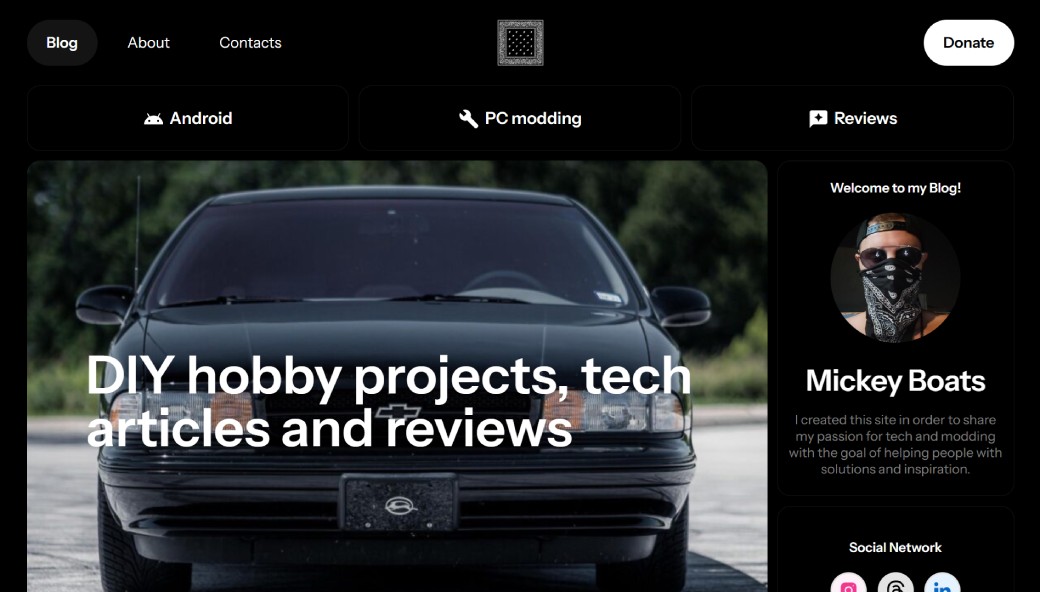Viewport: 1040px width, 592px height.
Task: Open the LinkedIn social profile icon
Action: [x=942, y=583]
